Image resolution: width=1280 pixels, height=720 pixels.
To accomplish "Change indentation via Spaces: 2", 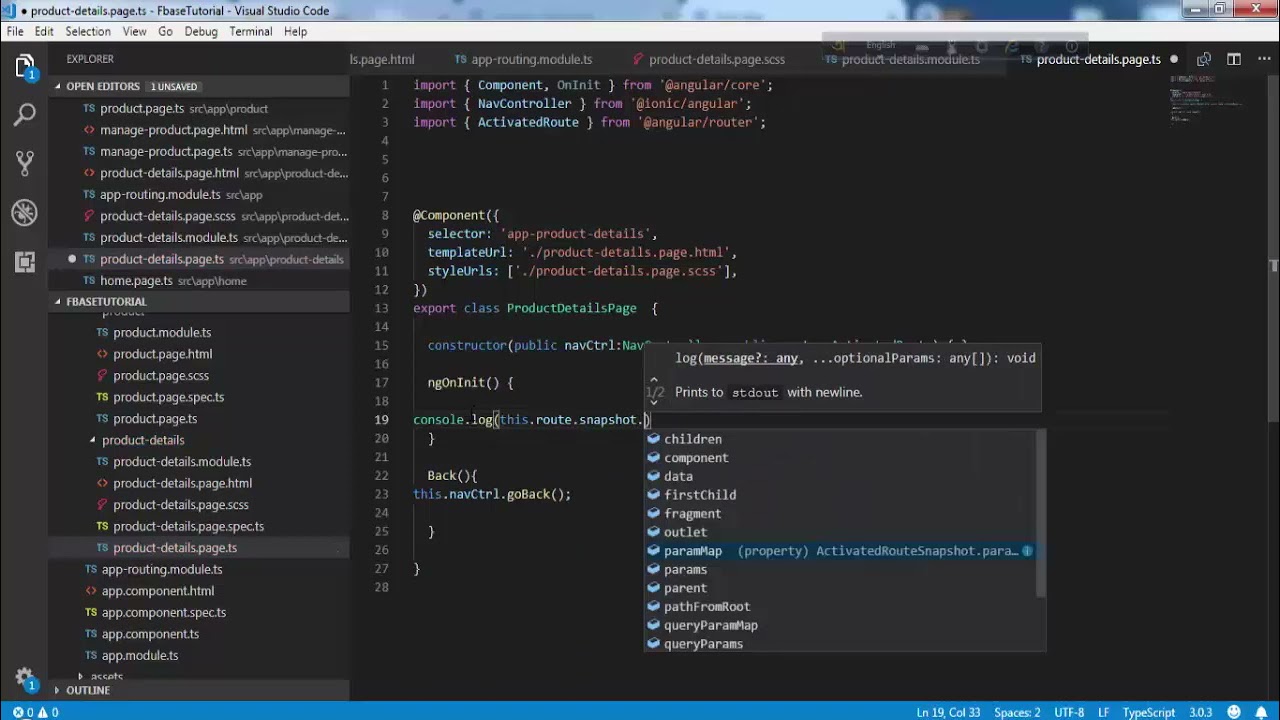I will coord(1017,713).
